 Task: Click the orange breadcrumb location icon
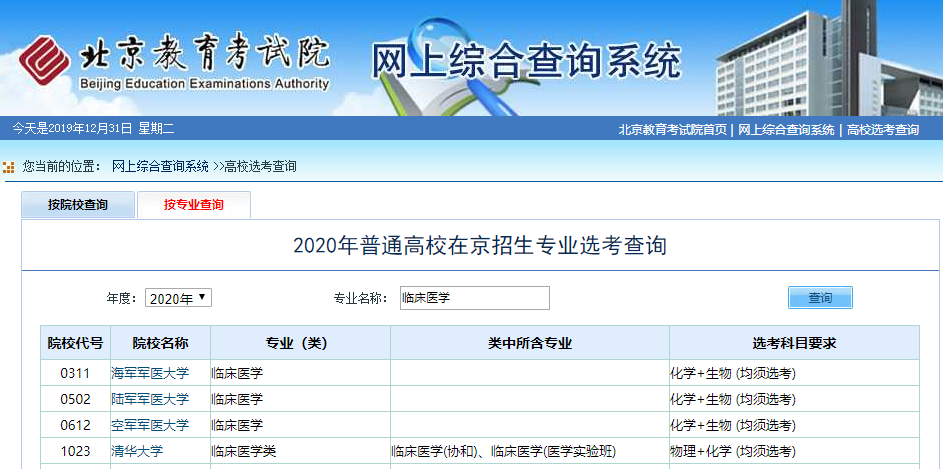[8, 167]
